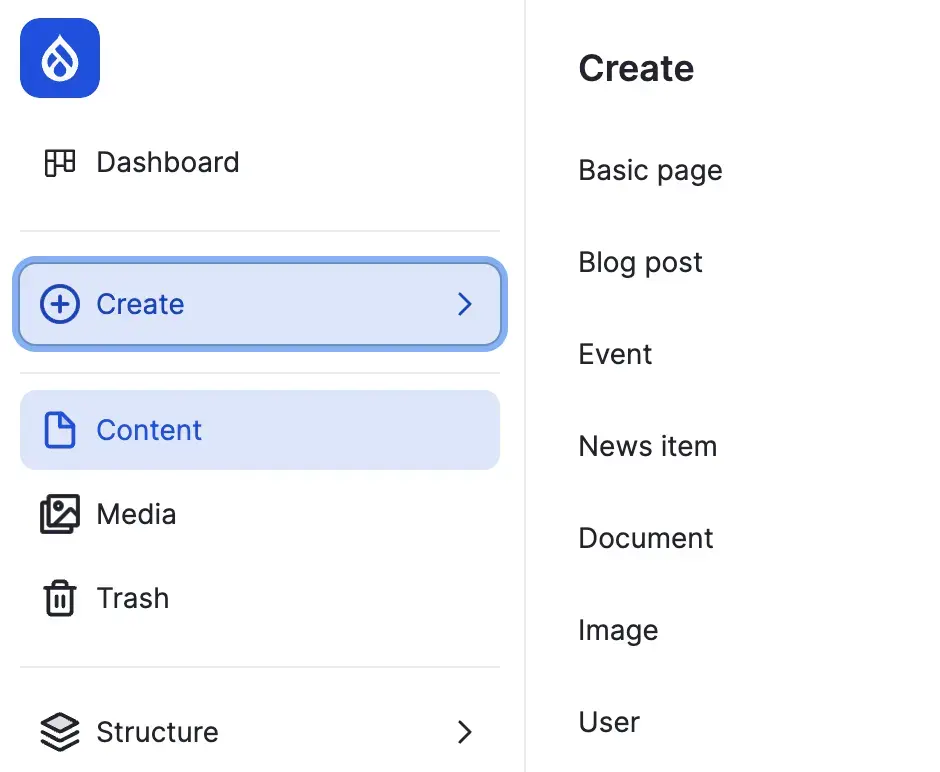Screen dimensions: 940x772
Task: Expand the Structure menu chevron
Action: pyautogui.click(x=464, y=732)
